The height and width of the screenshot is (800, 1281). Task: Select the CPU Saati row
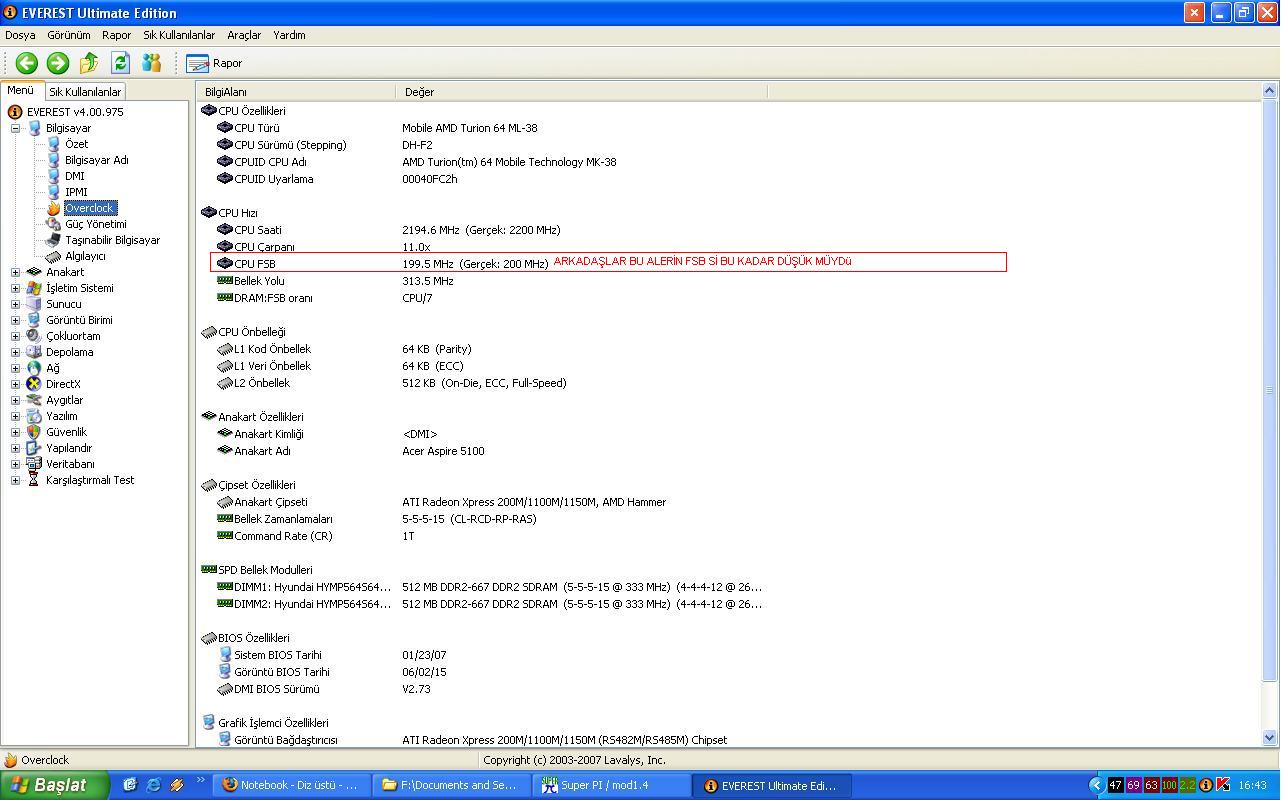point(490,230)
